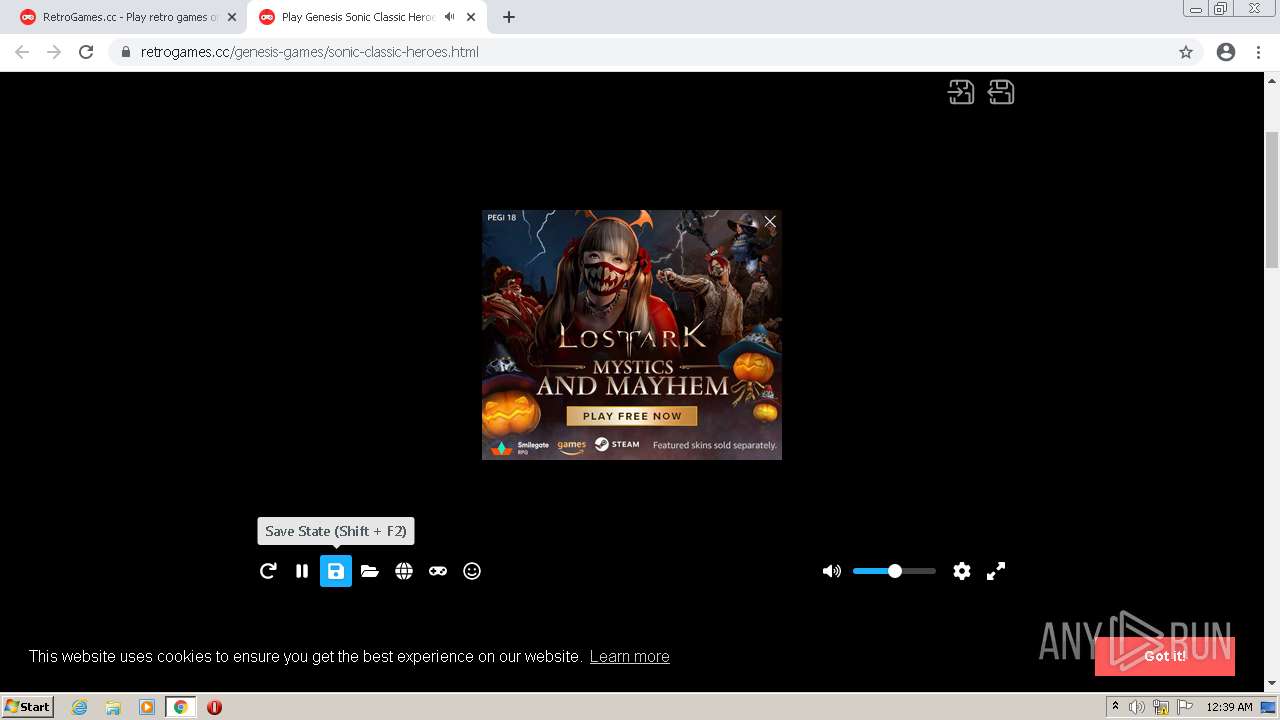The width and height of the screenshot is (1280, 720).
Task: Restart the game with the reload icon
Action: (x=268, y=571)
